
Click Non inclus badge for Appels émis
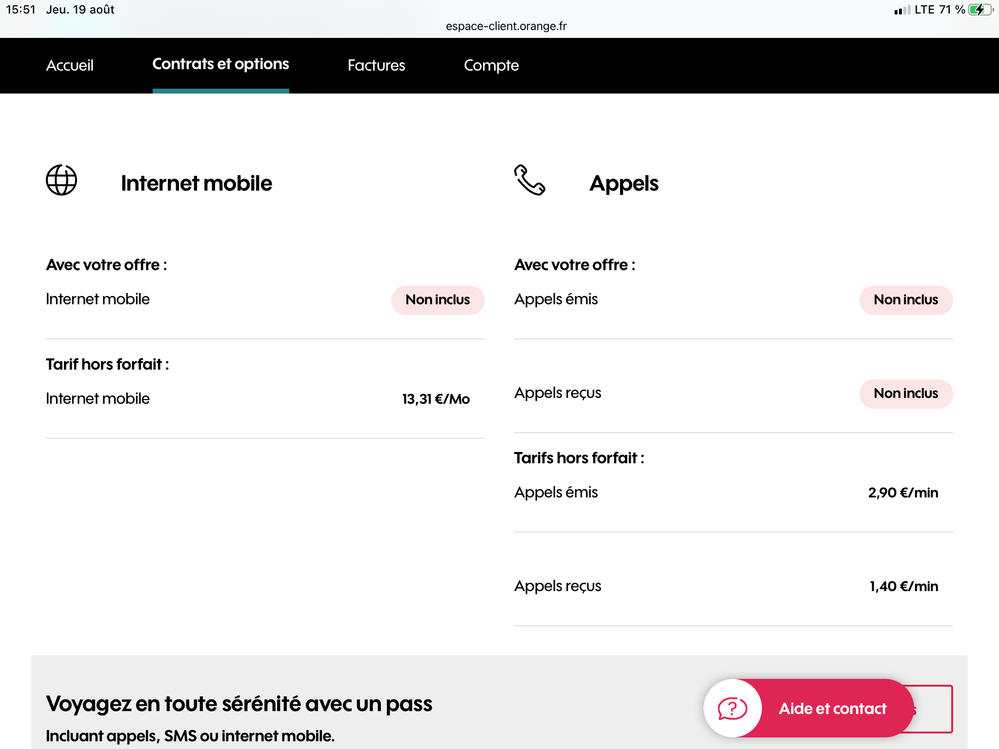pos(905,300)
